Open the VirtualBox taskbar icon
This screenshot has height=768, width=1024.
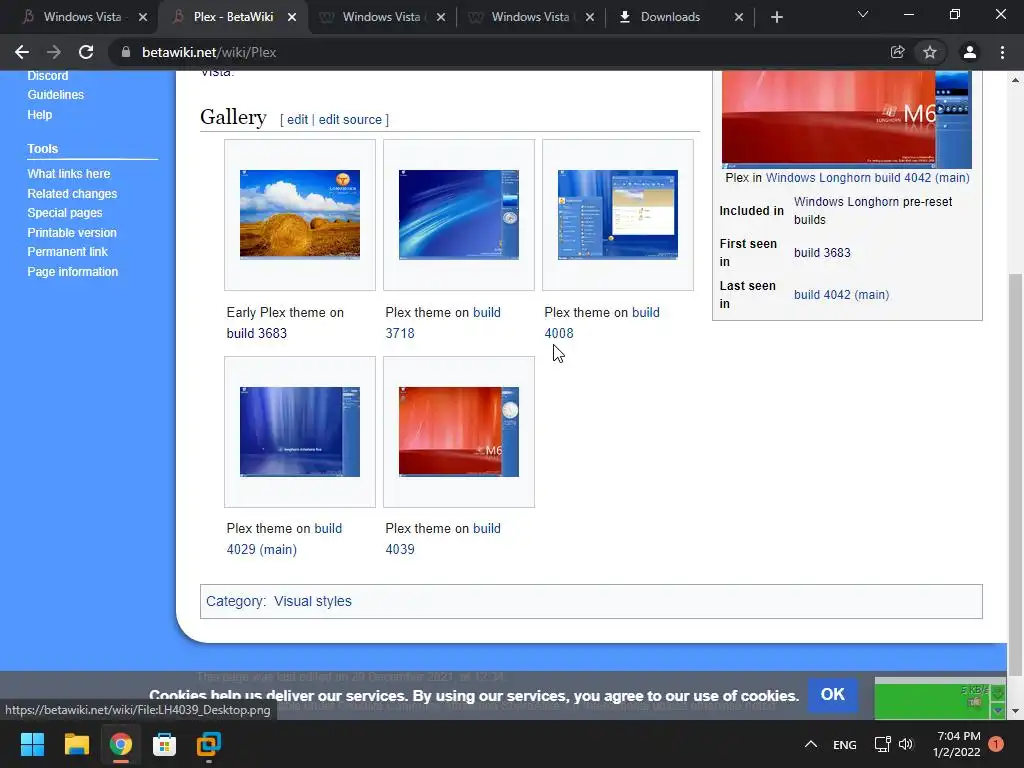[209, 744]
